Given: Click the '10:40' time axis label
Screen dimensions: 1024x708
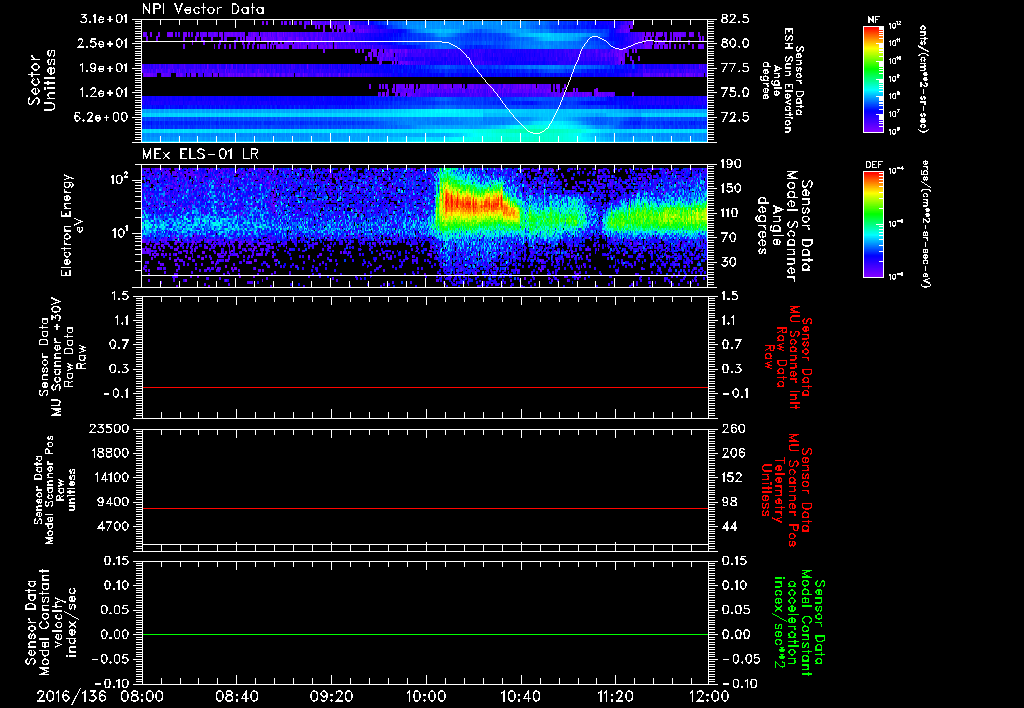Looking at the screenshot, I should pos(520,696).
